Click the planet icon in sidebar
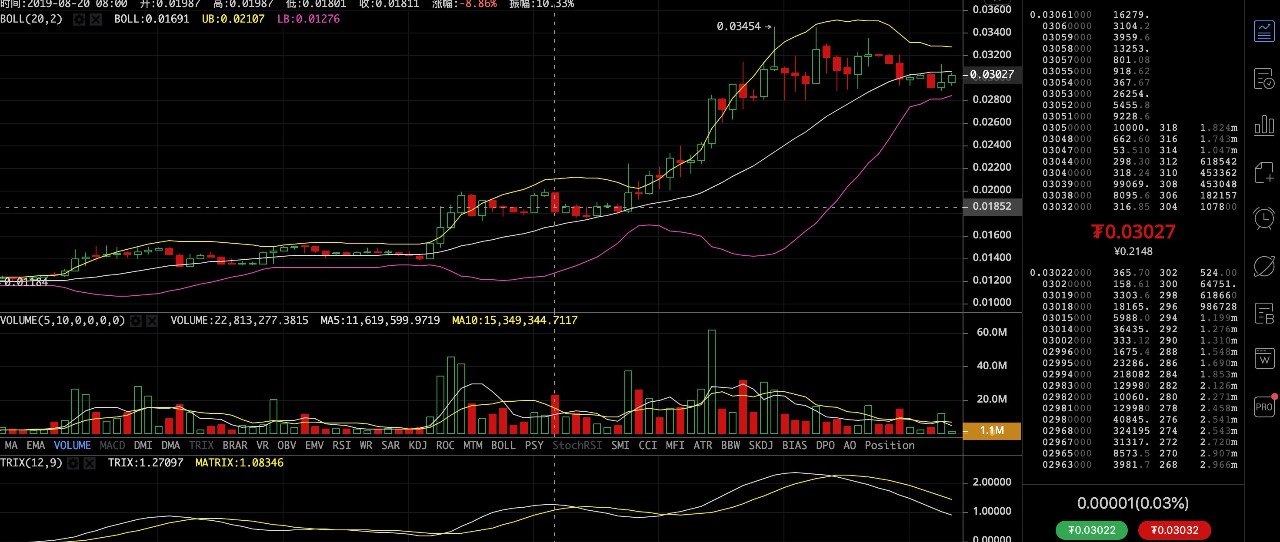 pos(1264,266)
